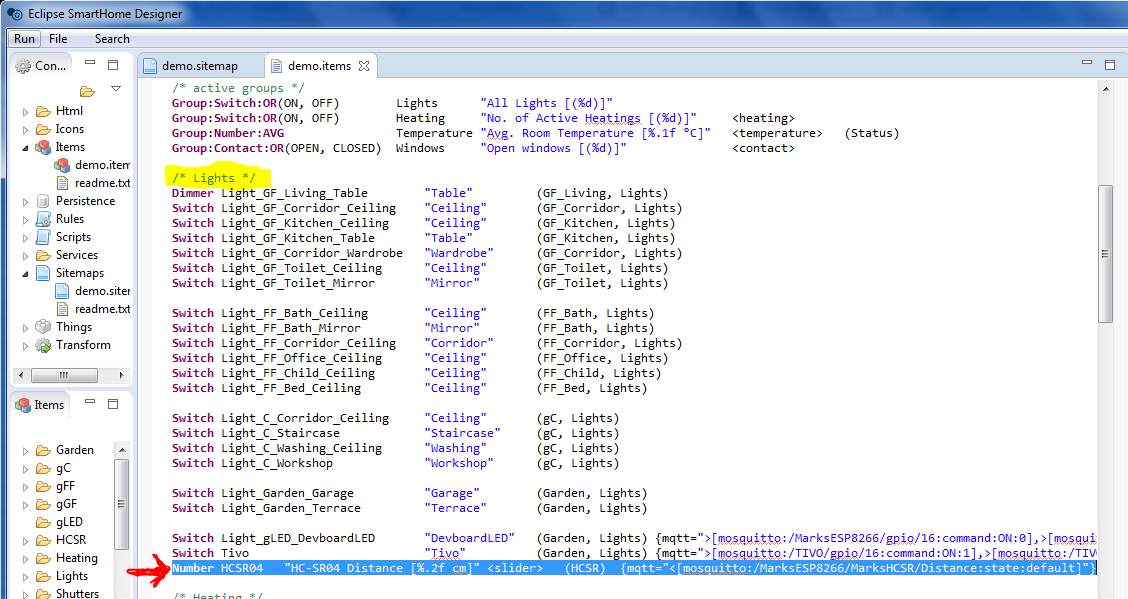Image resolution: width=1128 pixels, height=599 pixels.
Task: Expand the Heating group
Action: (x=25, y=559)
